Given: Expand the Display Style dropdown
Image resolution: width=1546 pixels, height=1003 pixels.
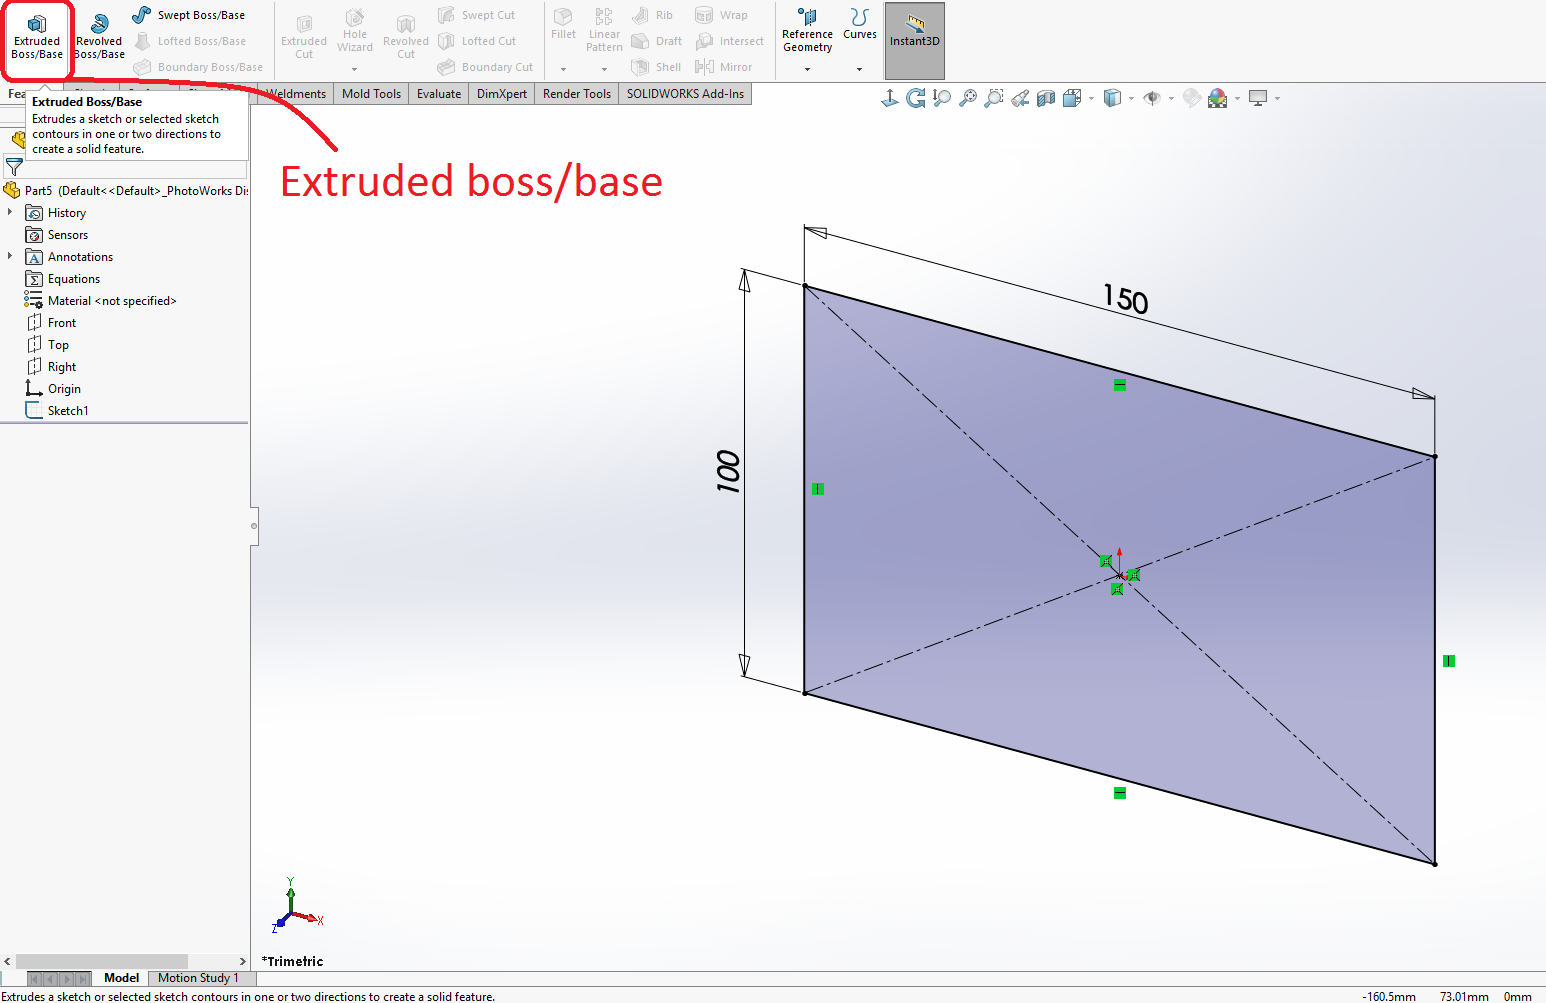Looking at the screenshot, I should [1130, 98].
